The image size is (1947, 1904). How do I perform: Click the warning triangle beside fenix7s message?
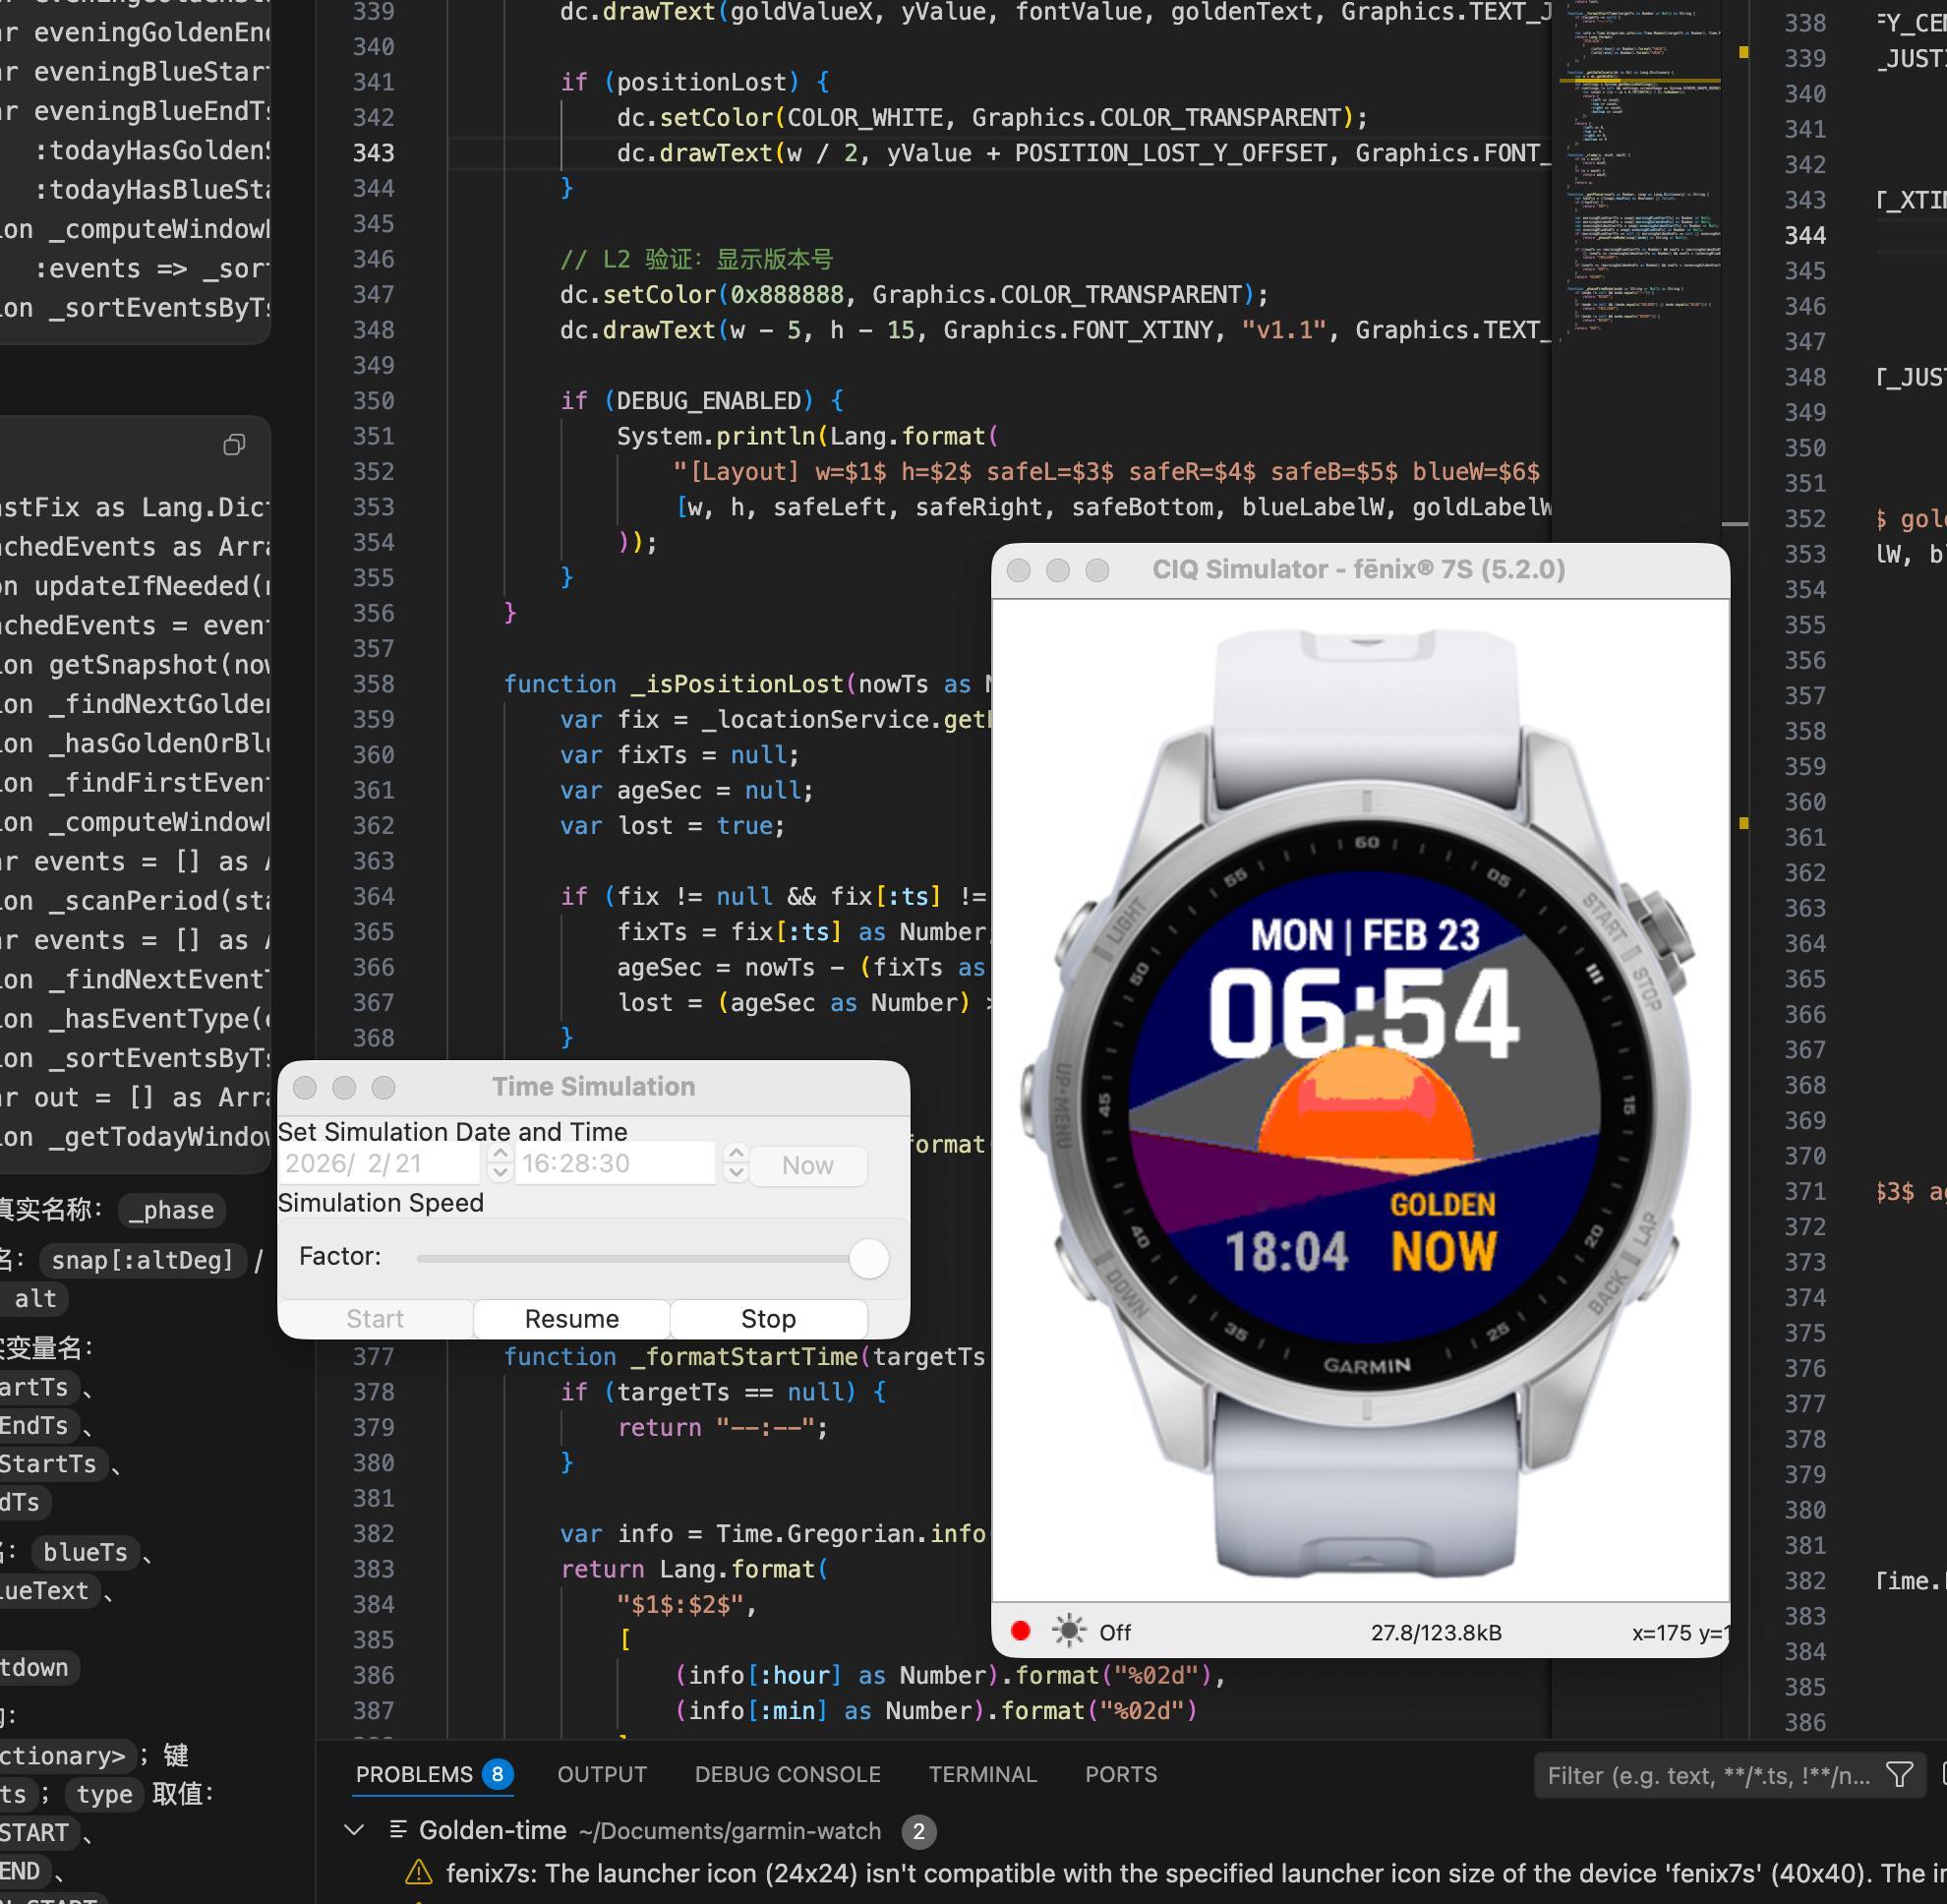click(418, 1873)
